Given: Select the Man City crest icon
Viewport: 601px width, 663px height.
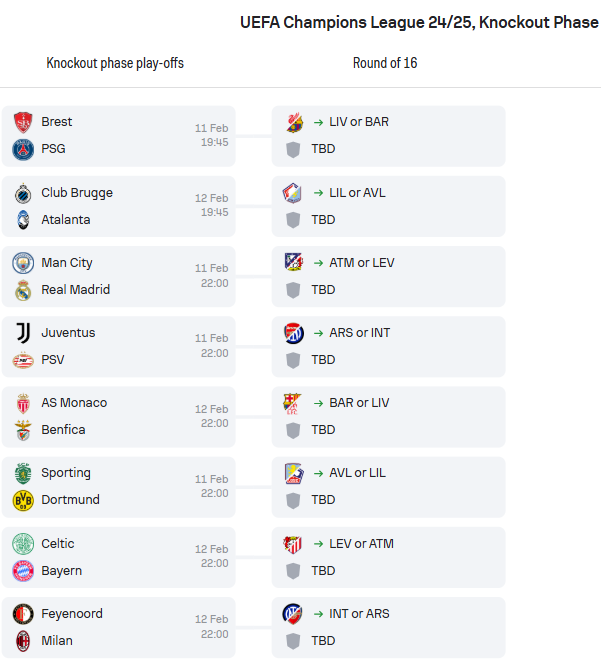Looking at the screenshot, I should tap(23, 263).
